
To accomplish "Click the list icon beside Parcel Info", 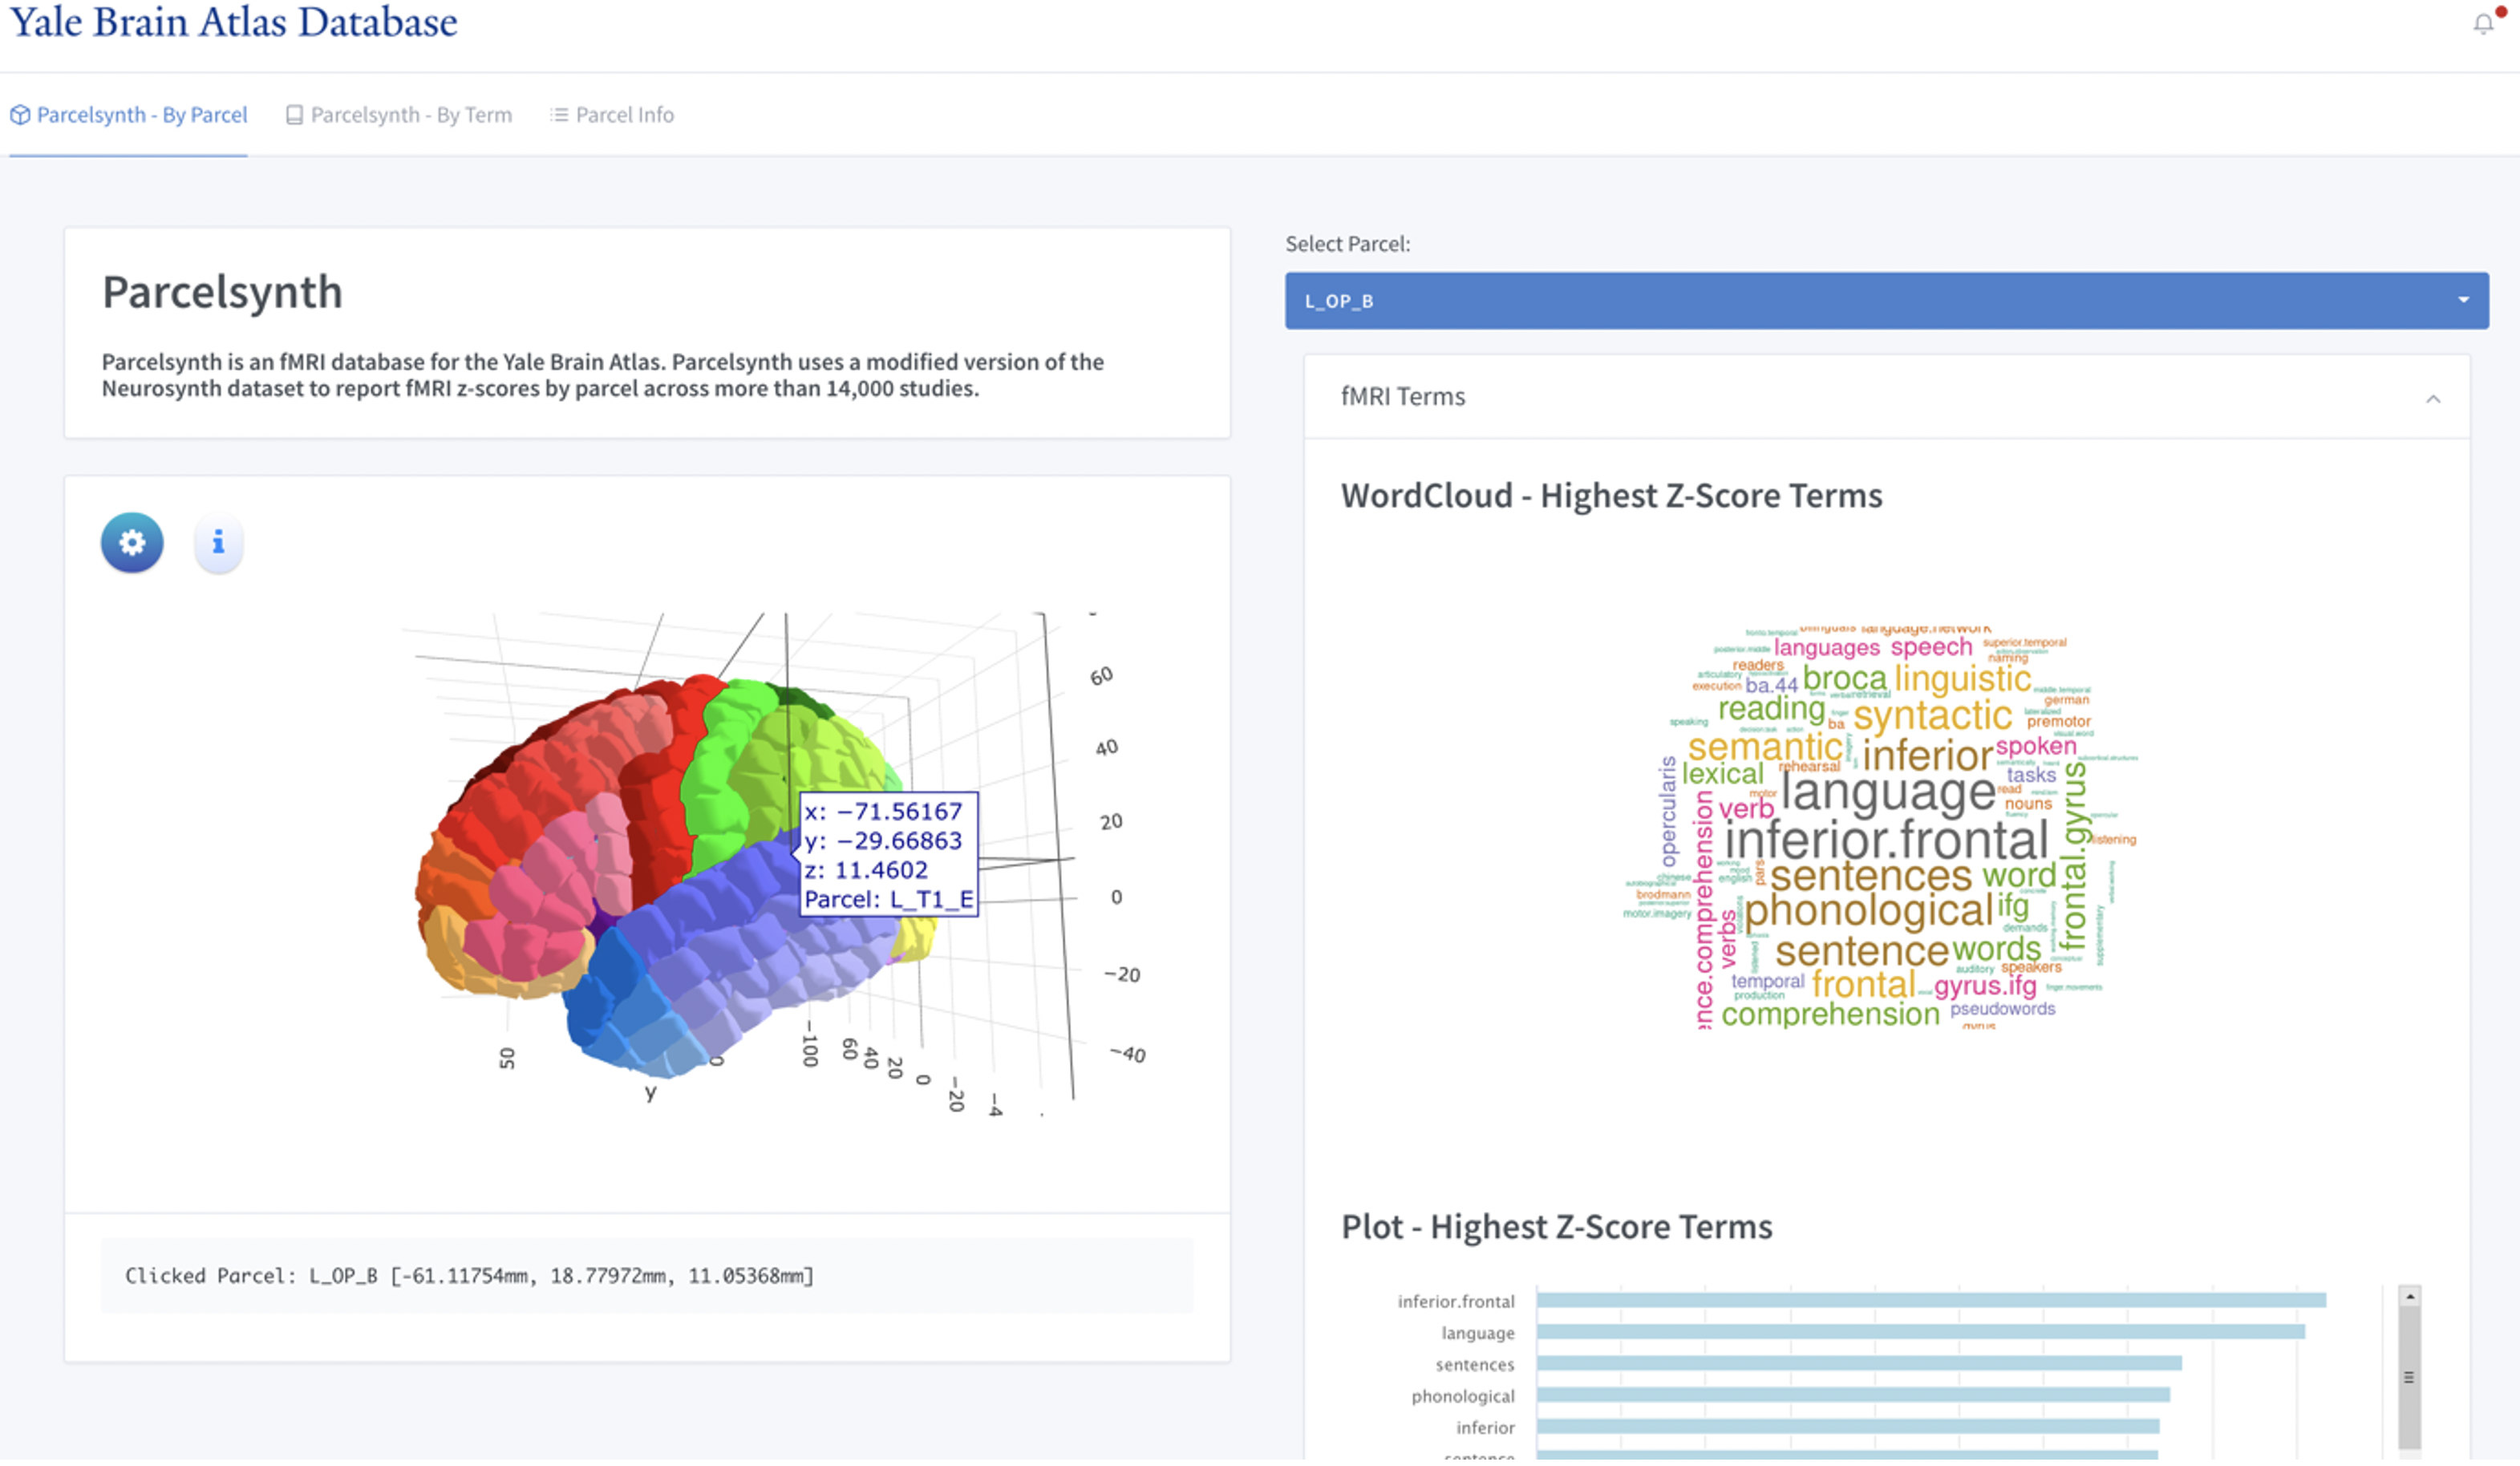I will click(559, 115).
